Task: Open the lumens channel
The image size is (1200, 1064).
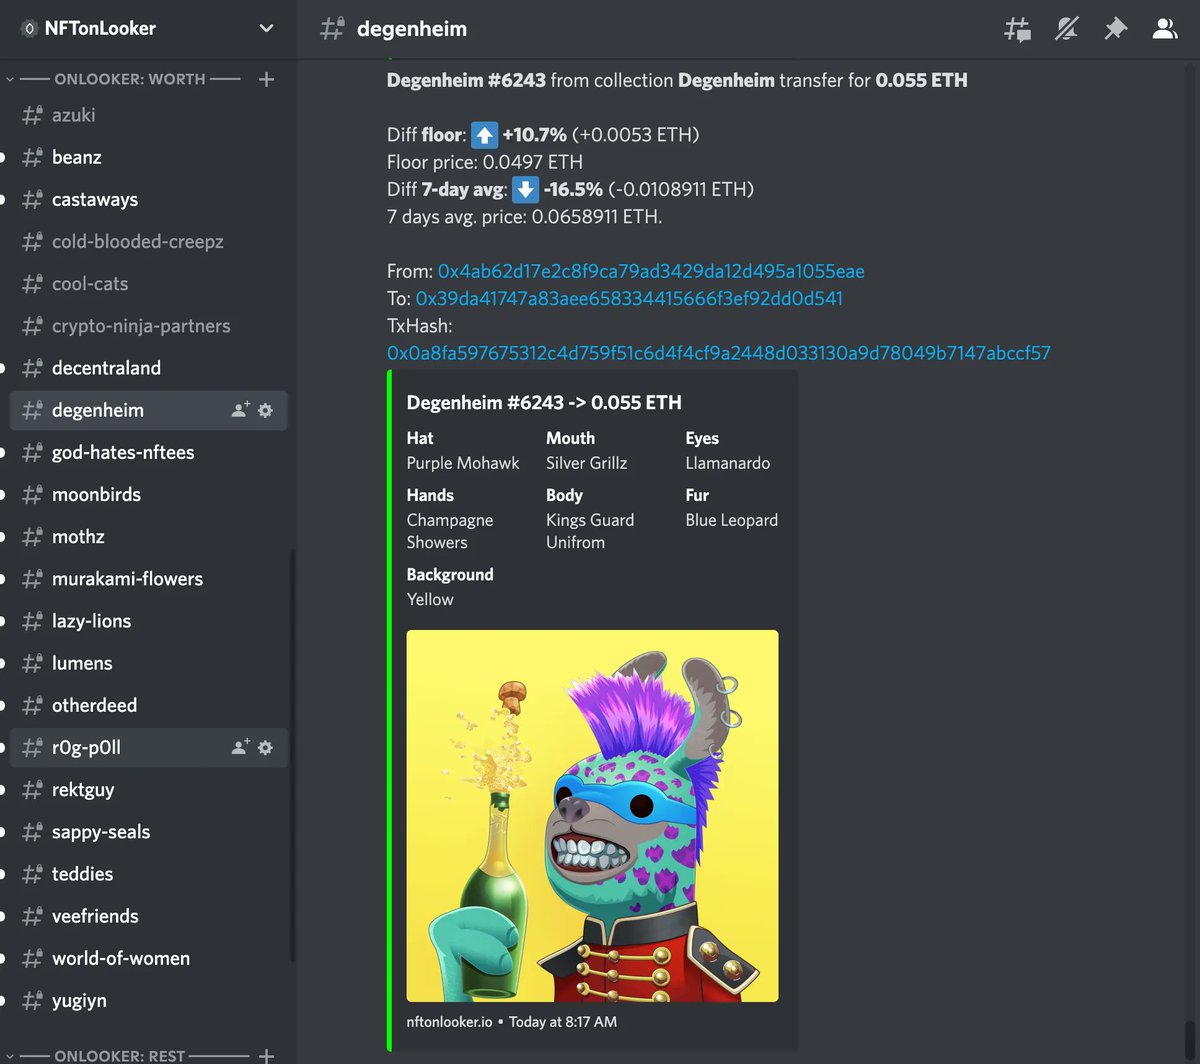Action: click(x=148, y=662)
